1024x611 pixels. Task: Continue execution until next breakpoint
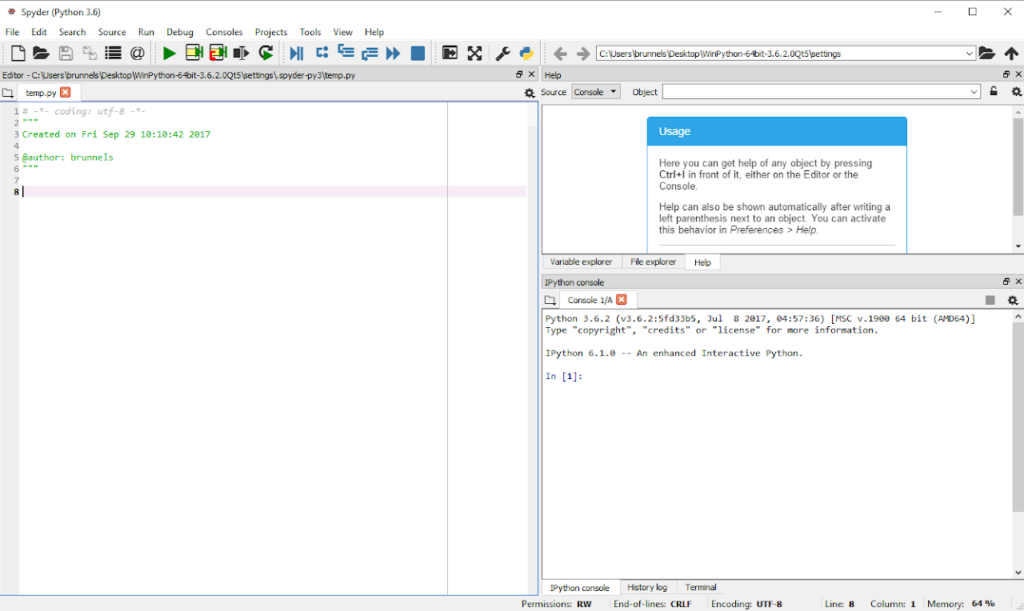point(393,53)
